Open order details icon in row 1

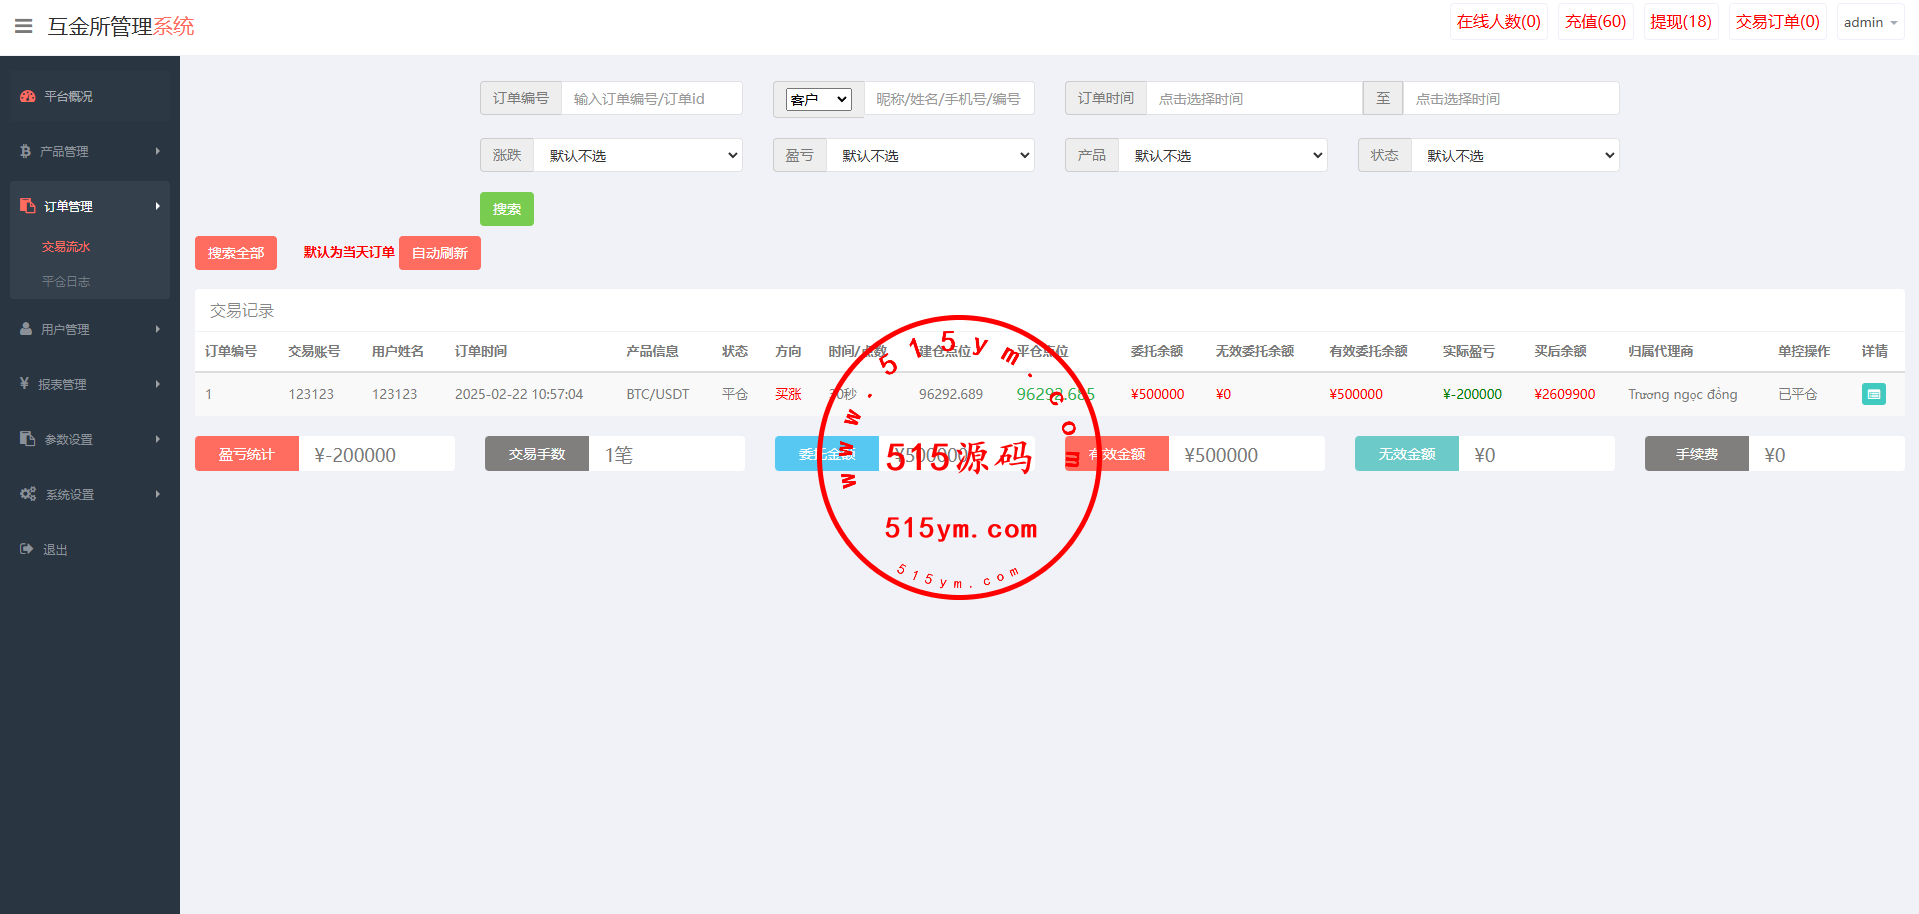pyautogui.click(x=1873, y=394)
